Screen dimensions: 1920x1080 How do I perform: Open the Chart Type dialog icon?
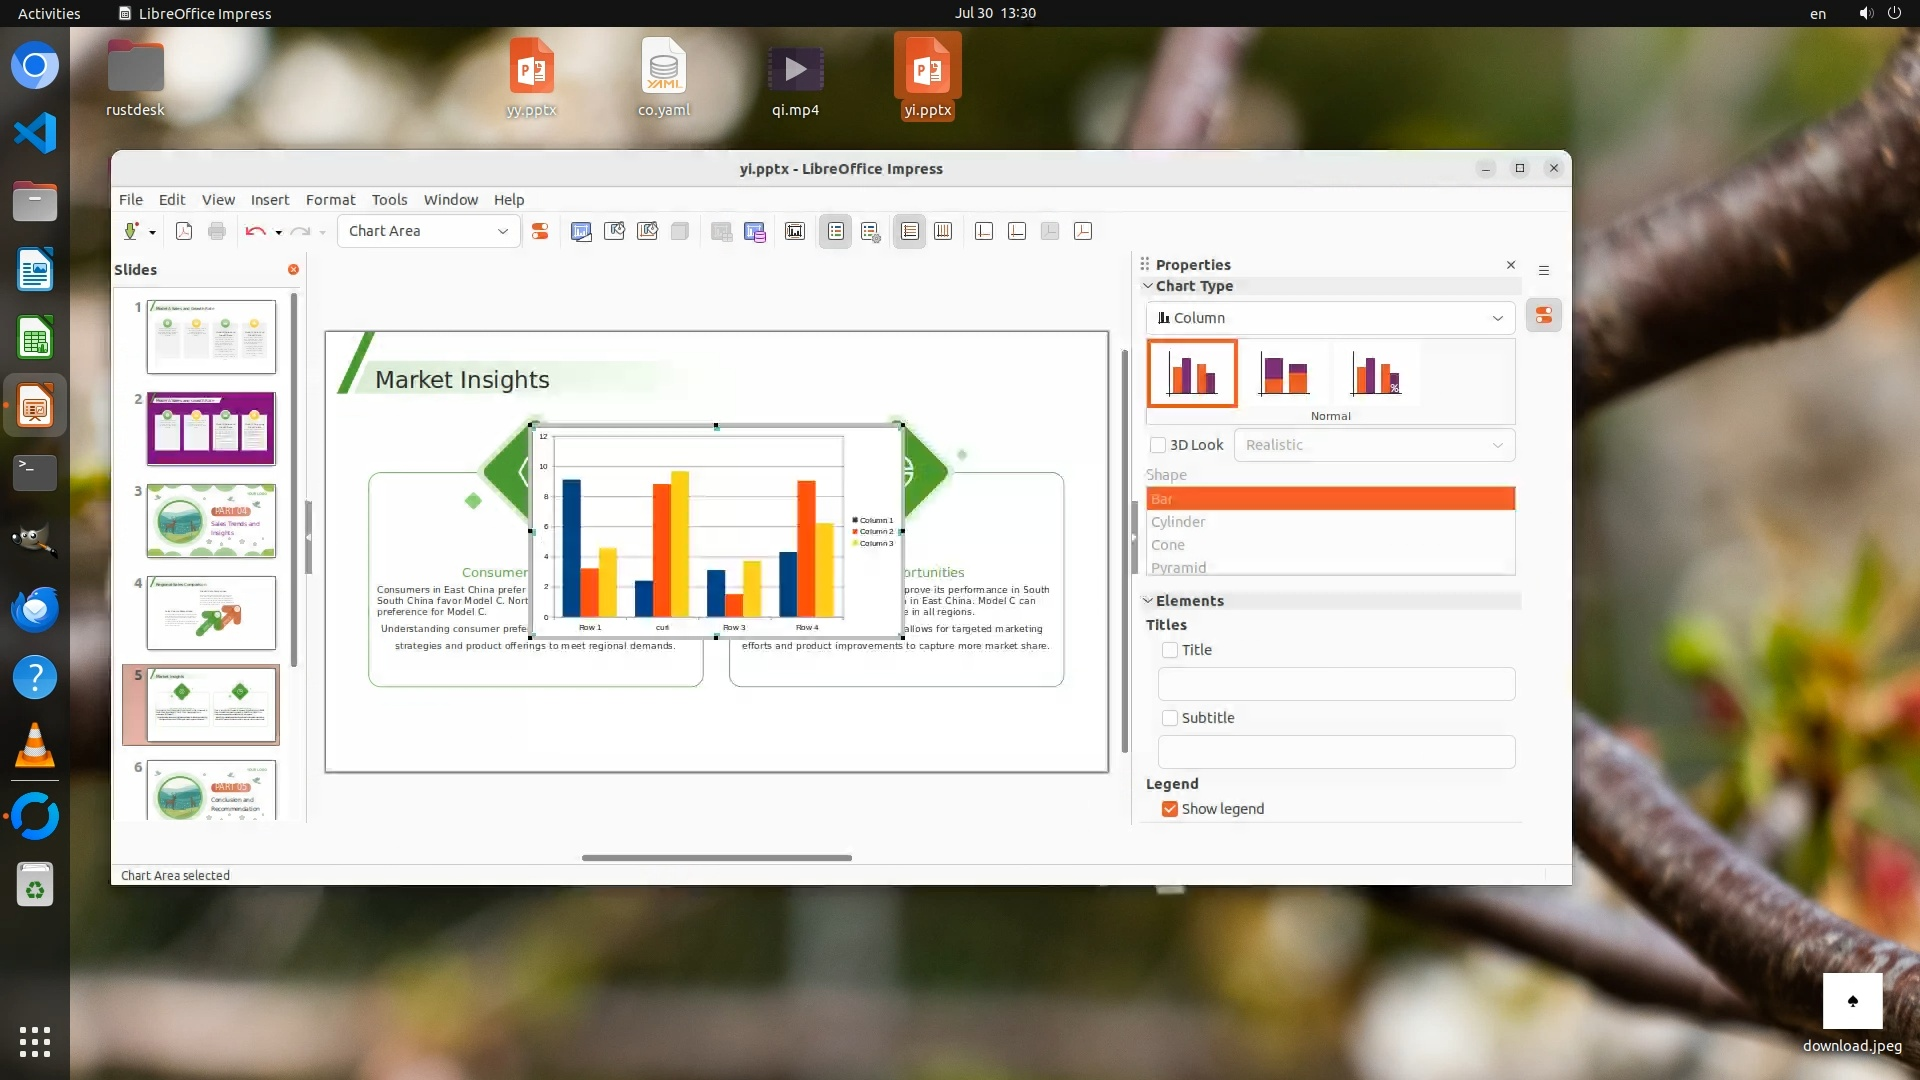coord(581,231)
